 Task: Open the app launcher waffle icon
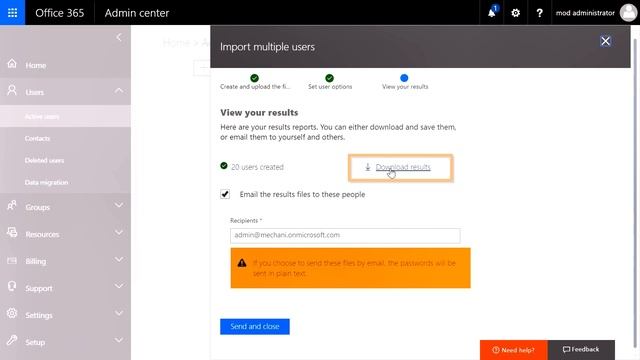(12, 13)
